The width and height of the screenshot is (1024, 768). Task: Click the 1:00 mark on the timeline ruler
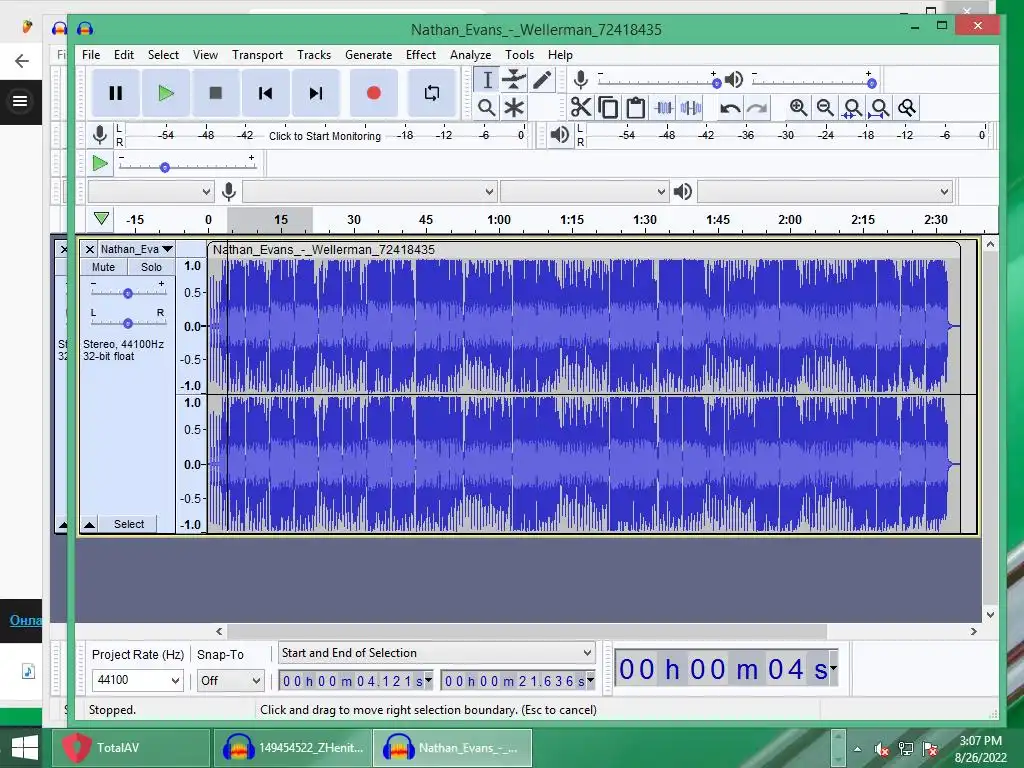coord(499,220)
